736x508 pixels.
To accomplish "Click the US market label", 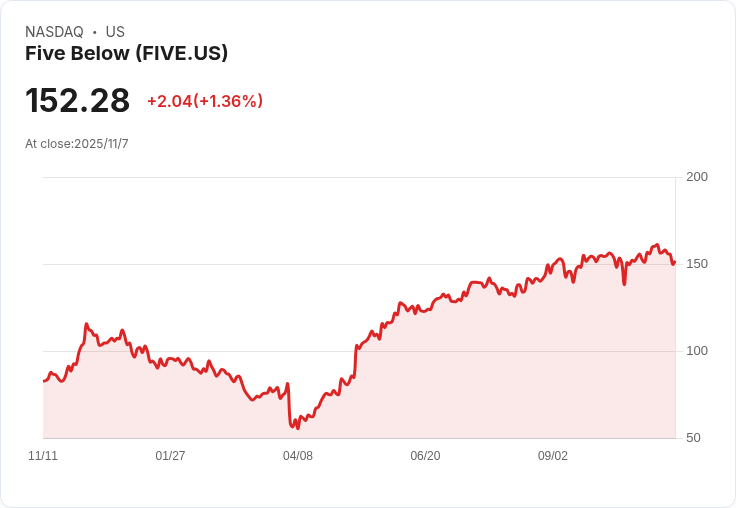I will click(115, 32).
